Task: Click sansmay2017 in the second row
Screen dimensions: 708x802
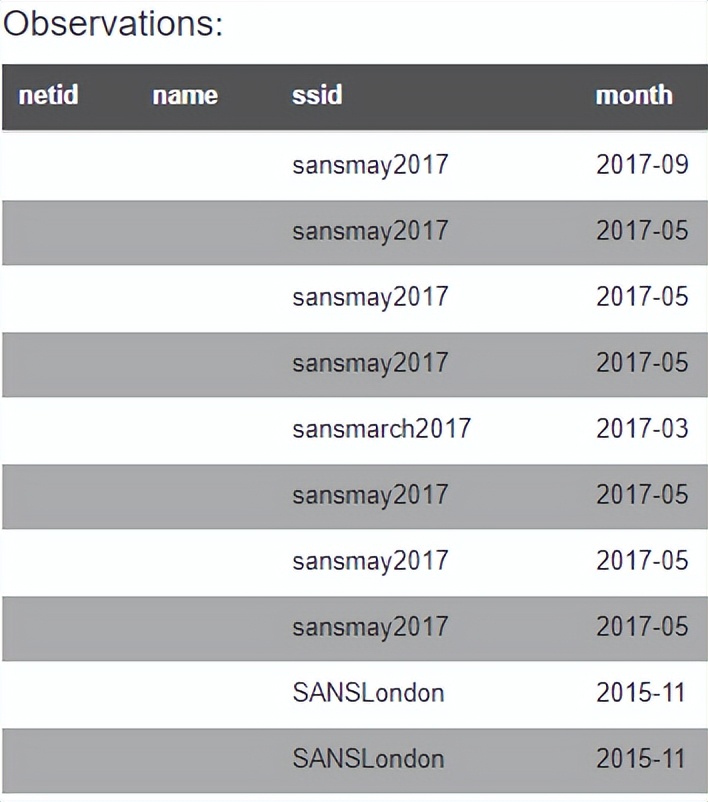Action: coord(370,231)
